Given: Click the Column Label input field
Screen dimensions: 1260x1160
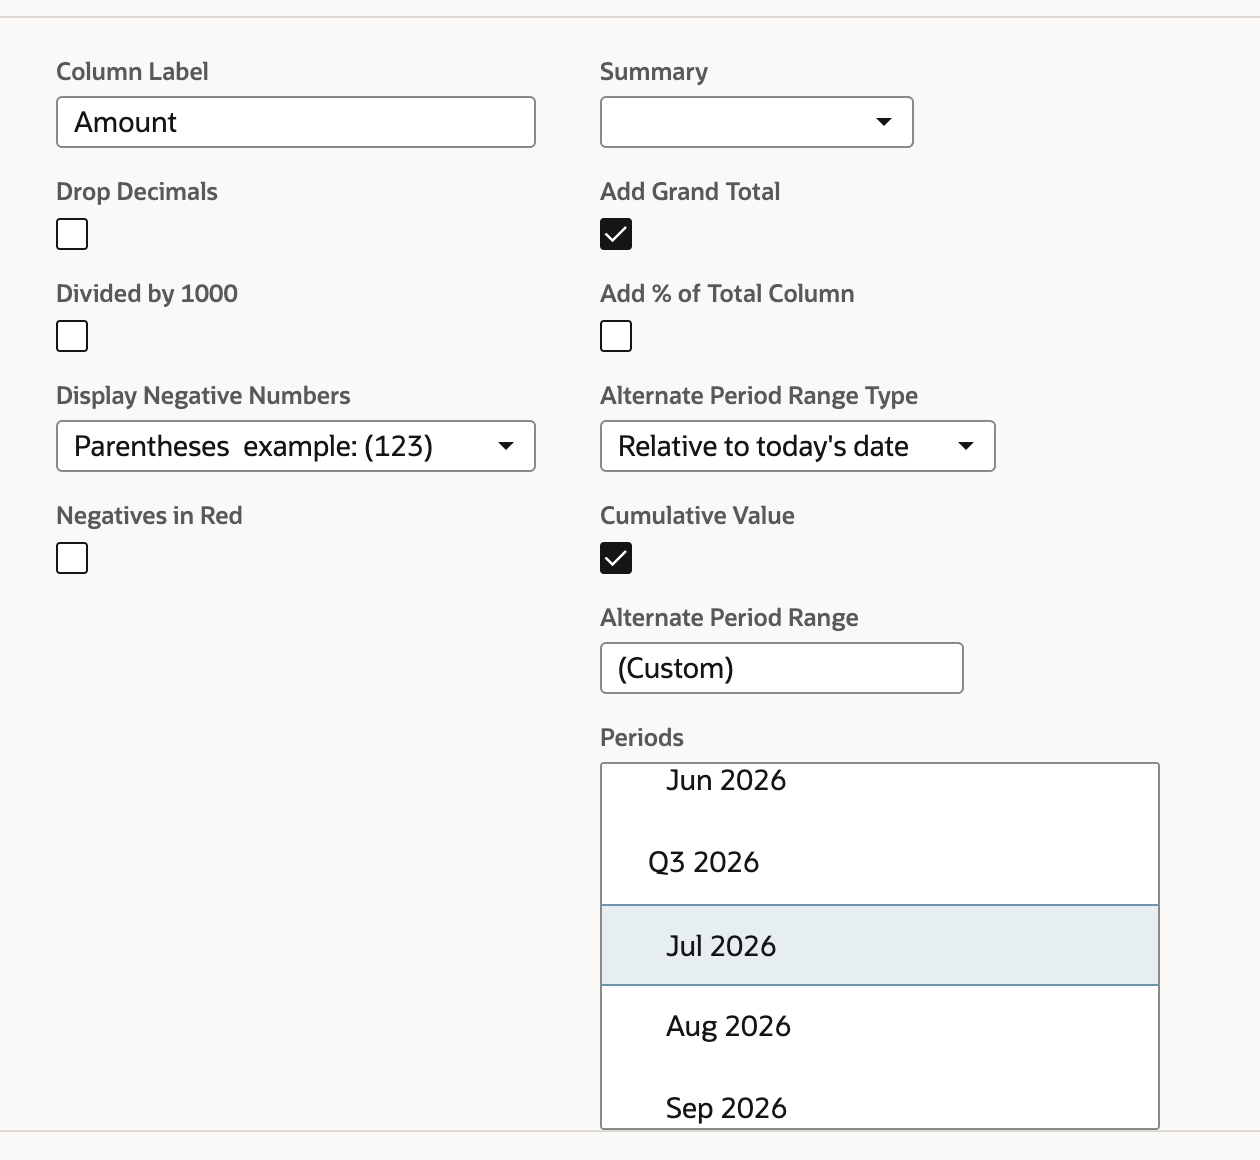Looking at the screenshot, I should point(296,122).
